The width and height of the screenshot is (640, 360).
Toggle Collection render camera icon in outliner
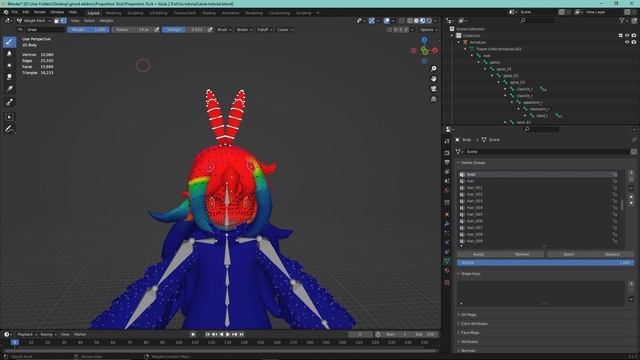tap(634, 36)
